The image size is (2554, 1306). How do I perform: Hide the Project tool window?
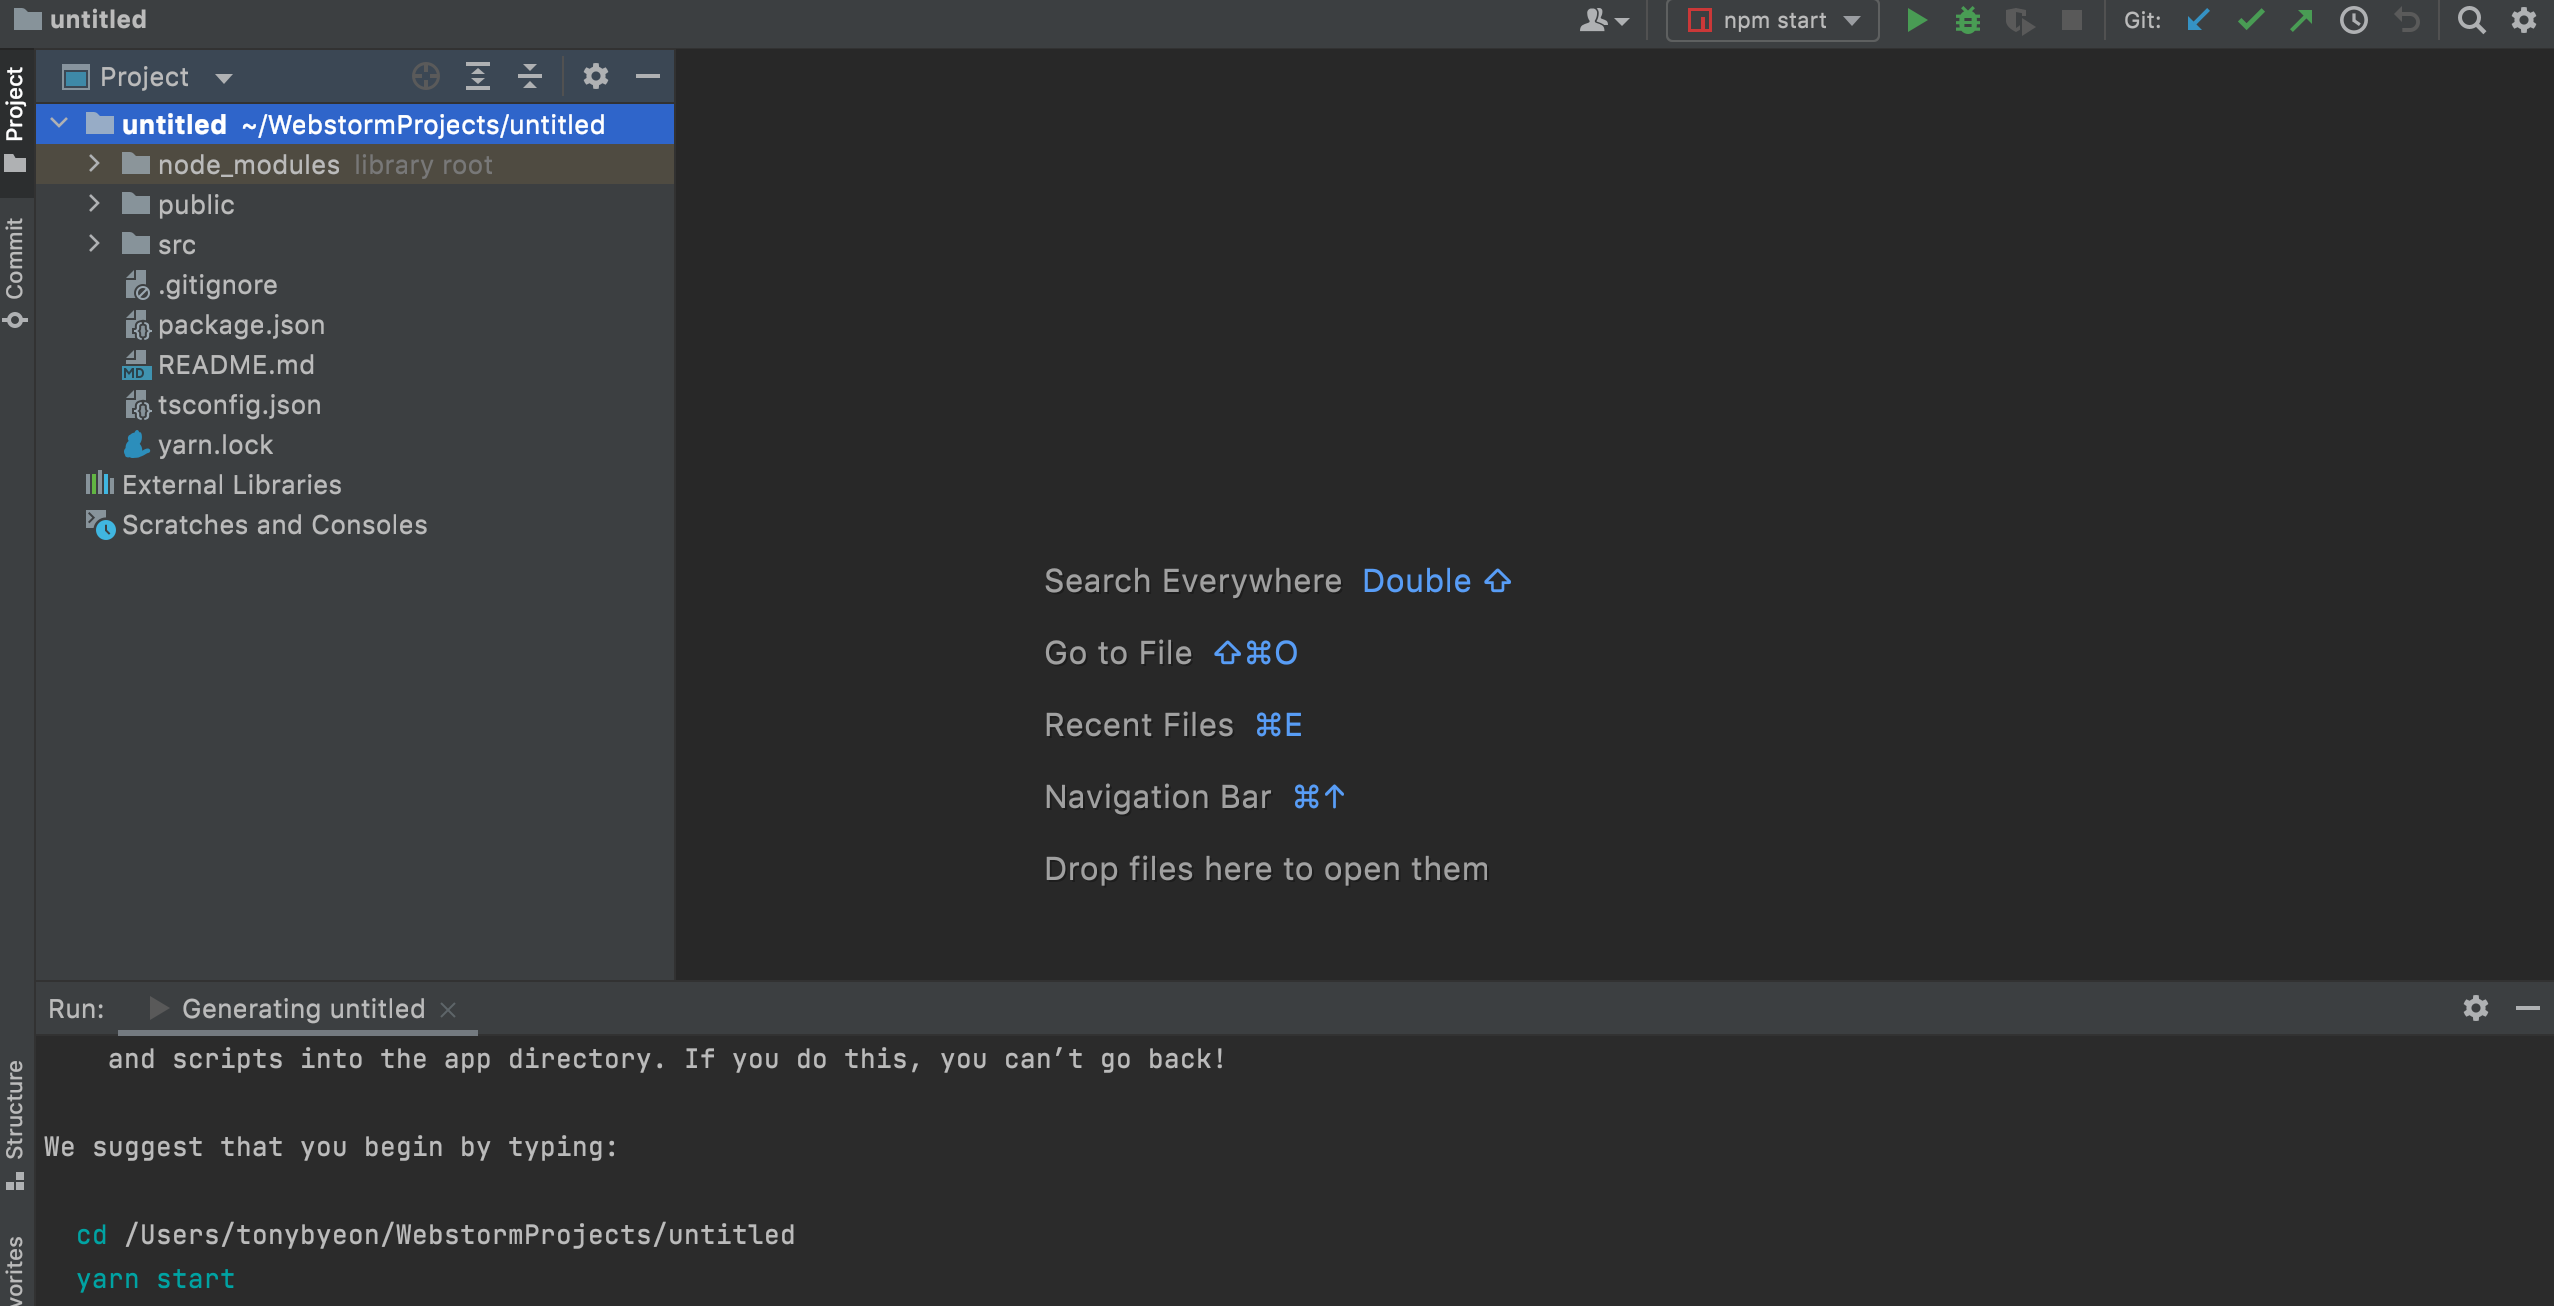point(648,76)
